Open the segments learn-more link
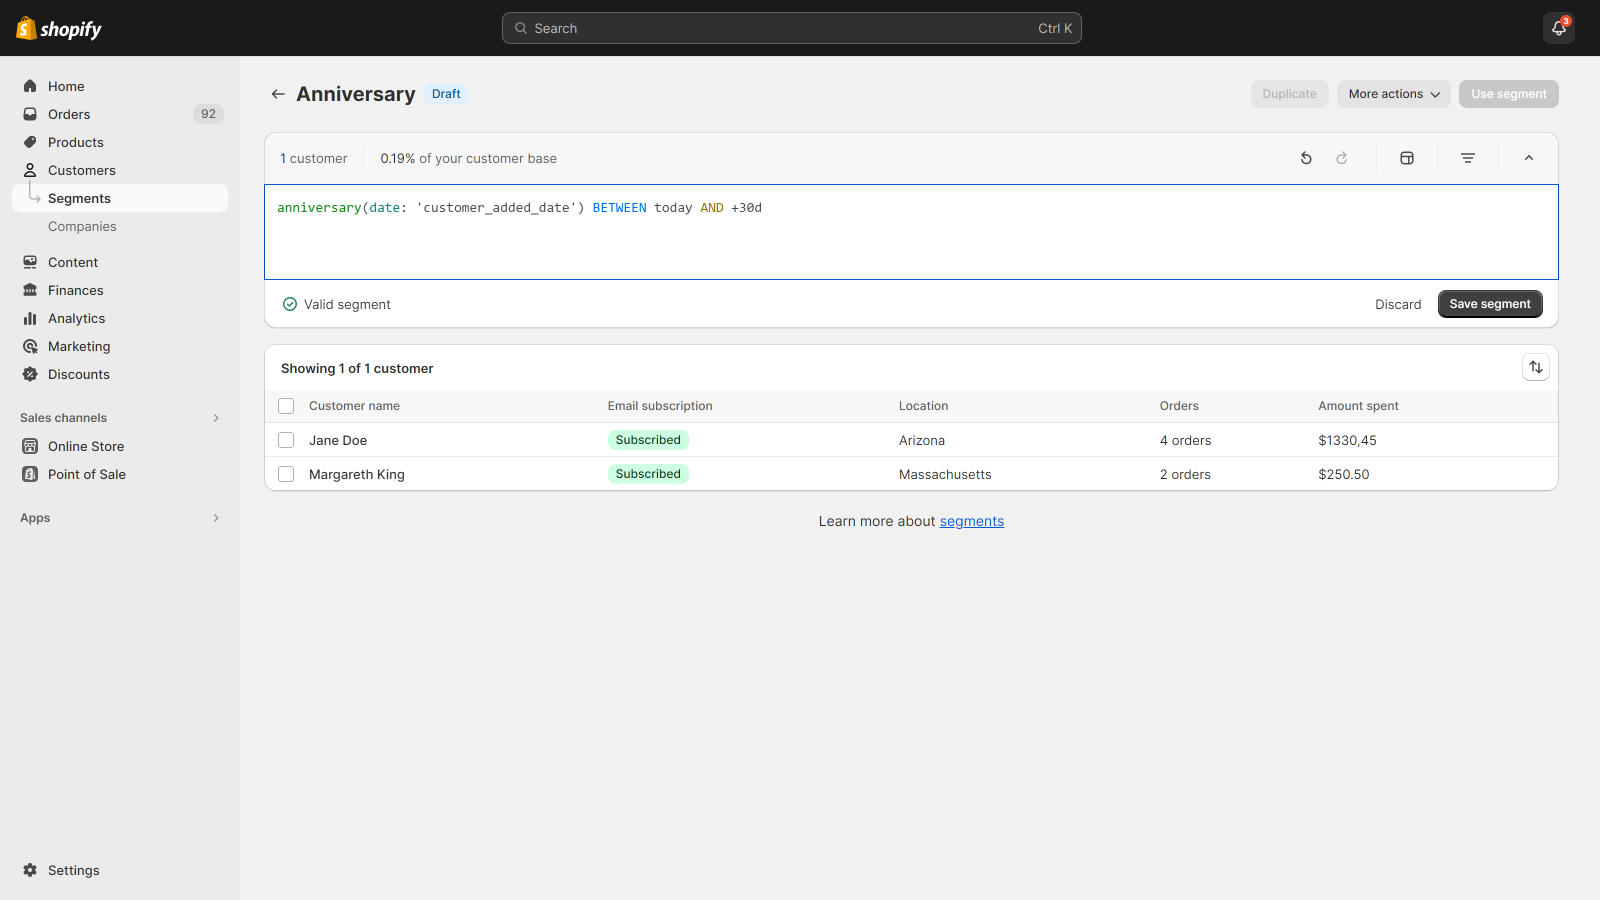 (x=971, y=520)
